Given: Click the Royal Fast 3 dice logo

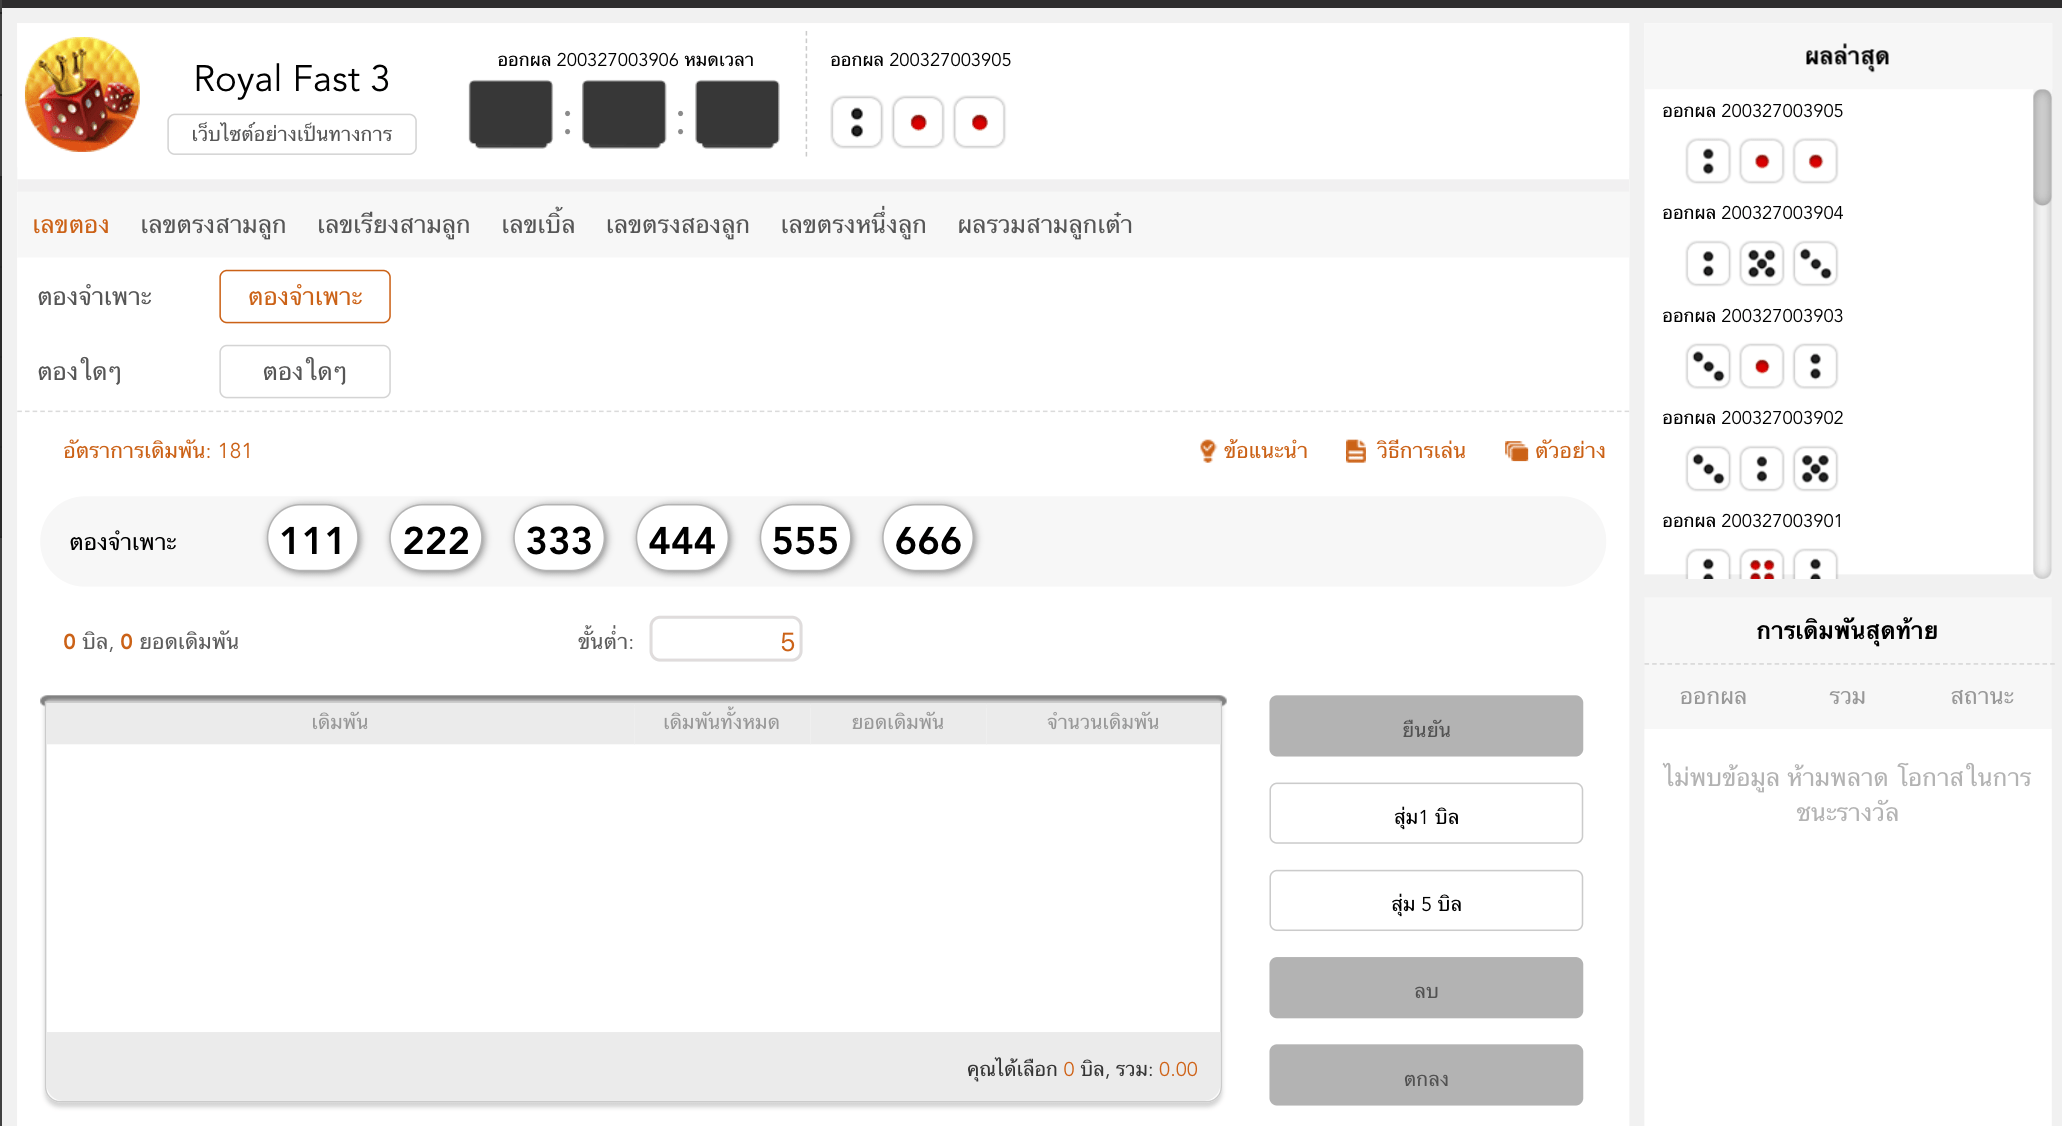Looking at the screenshot, I should 82,95.
